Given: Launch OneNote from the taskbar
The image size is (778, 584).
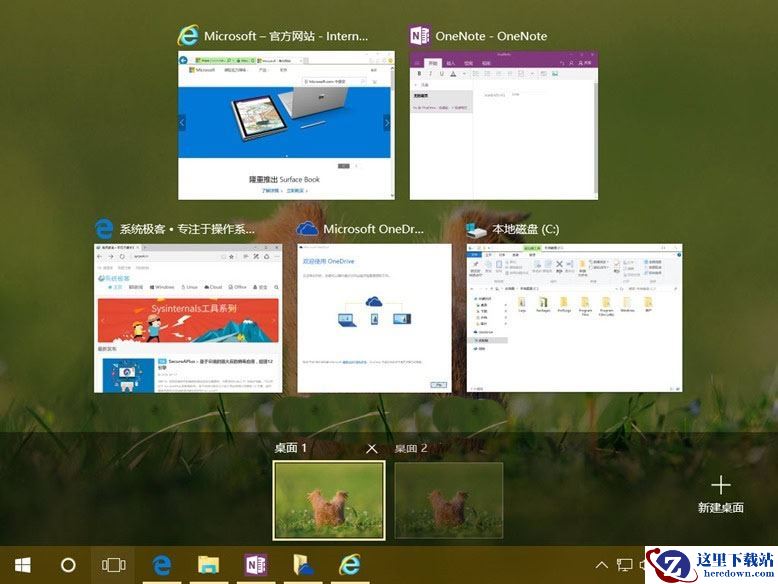Looking at the screenshot, I should pyautogui.click(x=256, y=565).
